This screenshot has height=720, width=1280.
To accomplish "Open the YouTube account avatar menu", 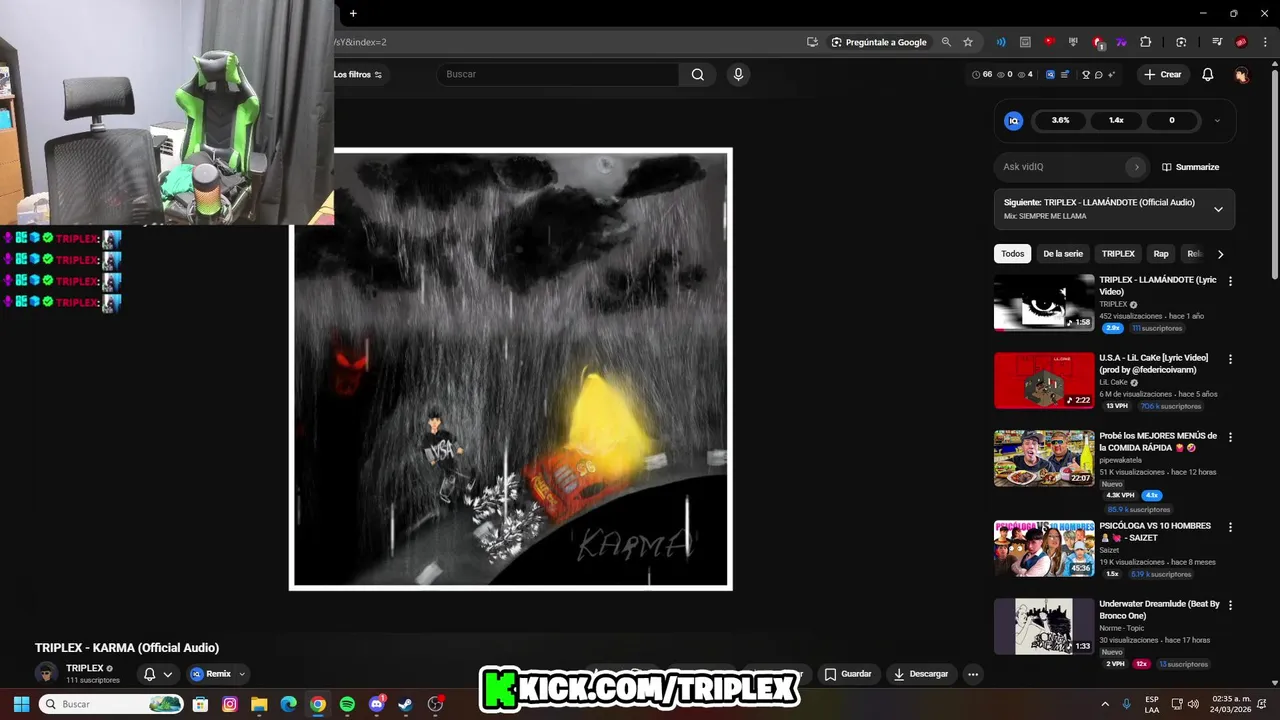I will click(x=1241, y=74).
